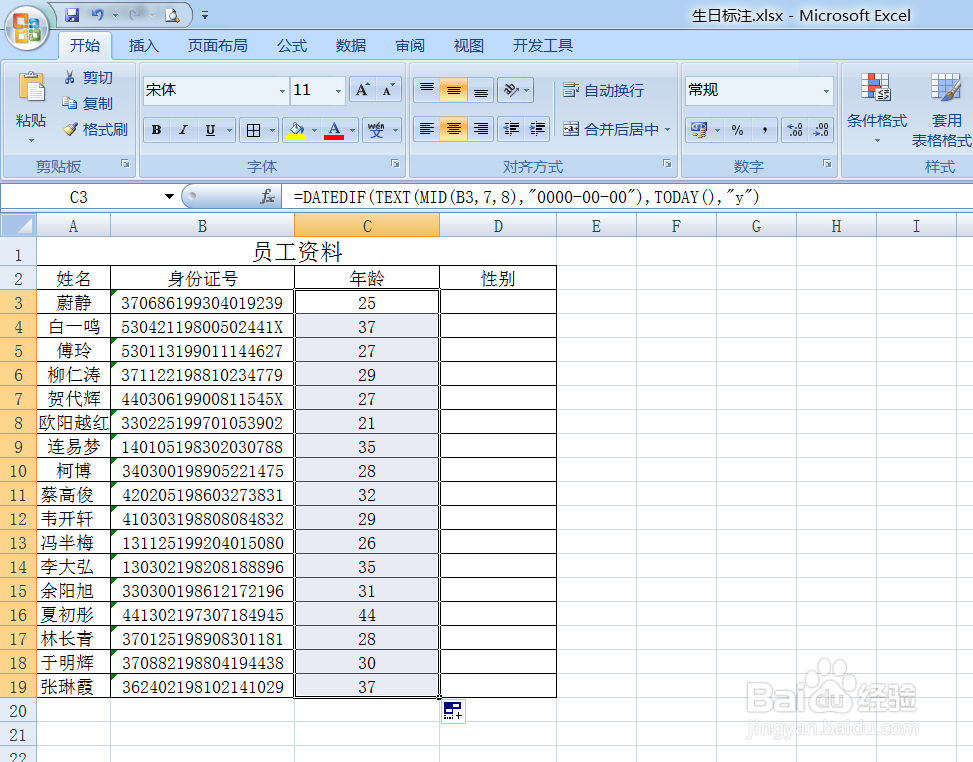Viewport: 973px width, 762px height.
Task: Apply yellow fill color bucket
Action: (297, 130)
